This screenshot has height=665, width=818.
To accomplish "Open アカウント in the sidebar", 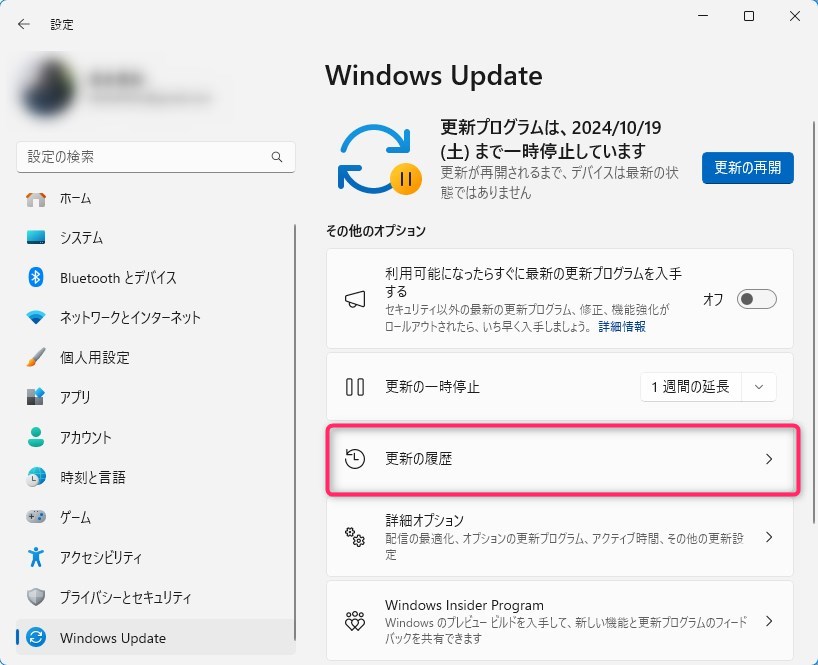I will pyautogui.click(x=86, y=438).
